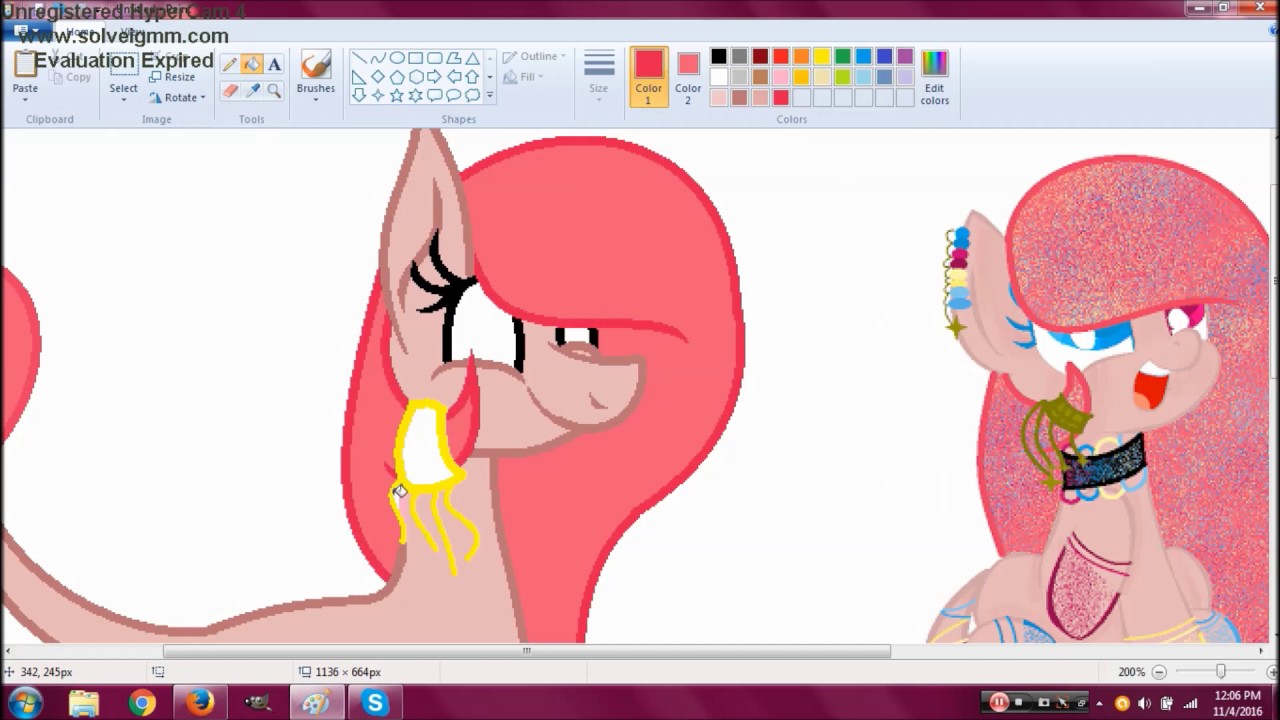
Task: Choose the Diamond shape
Action: click(x=377, y=77)
